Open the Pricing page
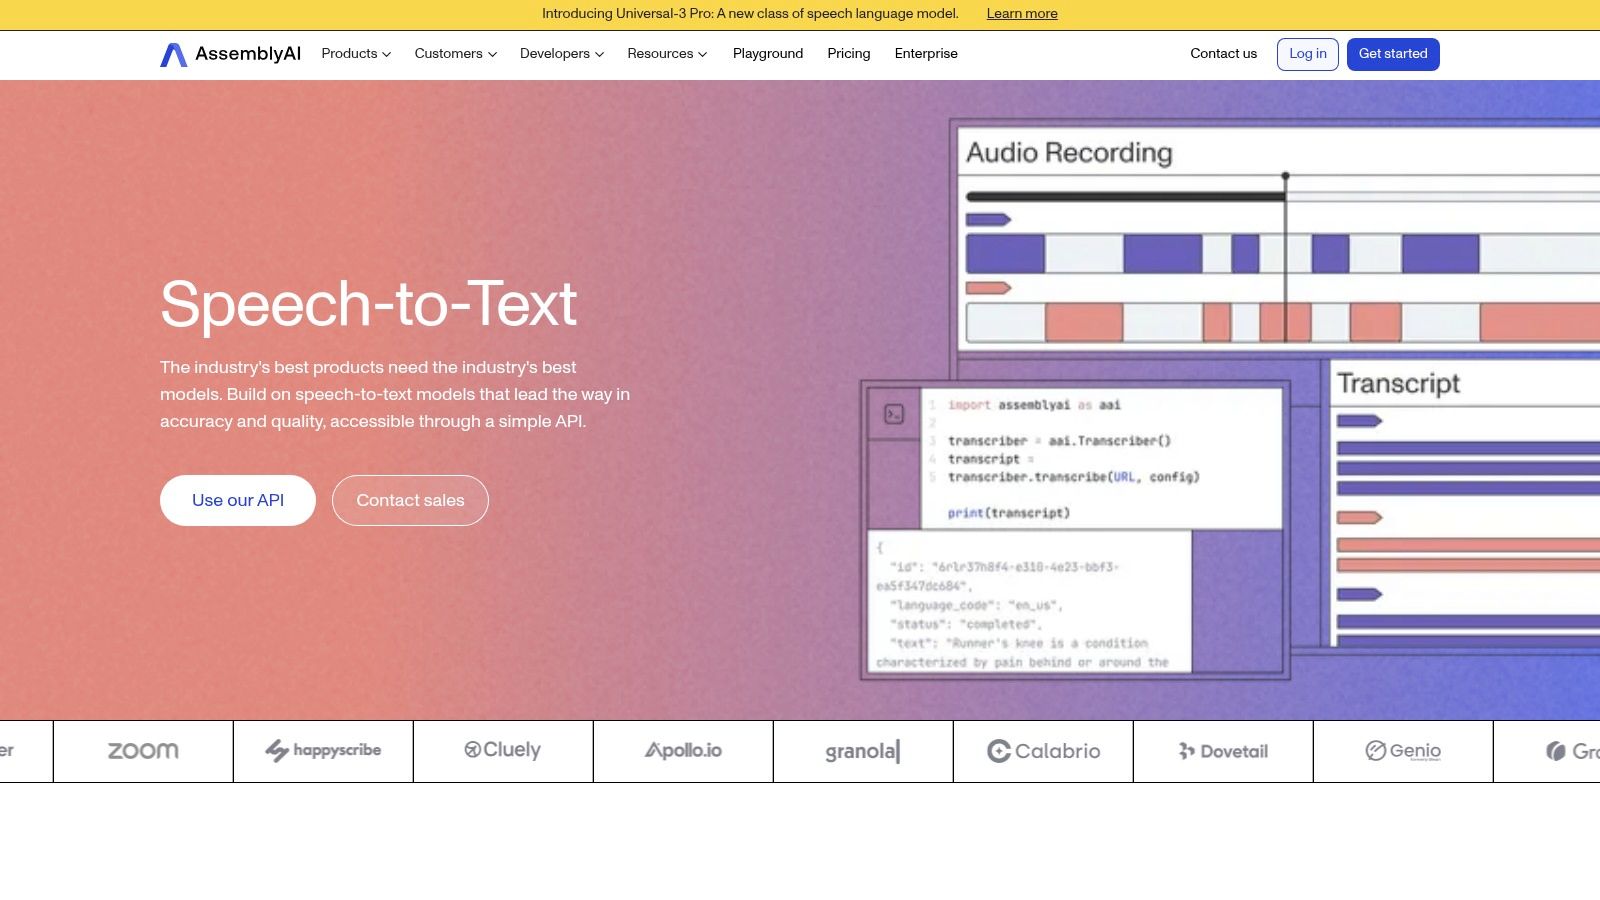The width and height of the screenshot is (1600, 900). 849,54
